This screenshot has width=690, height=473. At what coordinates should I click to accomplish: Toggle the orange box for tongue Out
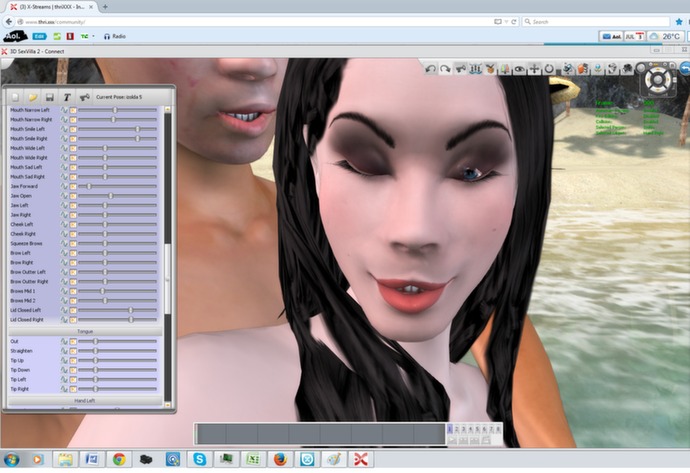(73, 341)
